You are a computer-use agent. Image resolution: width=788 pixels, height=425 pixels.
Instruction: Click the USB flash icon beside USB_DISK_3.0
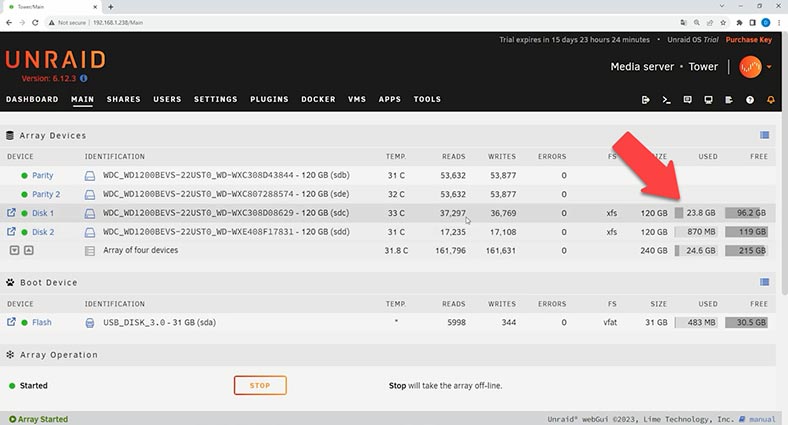[x=89, y=323]
